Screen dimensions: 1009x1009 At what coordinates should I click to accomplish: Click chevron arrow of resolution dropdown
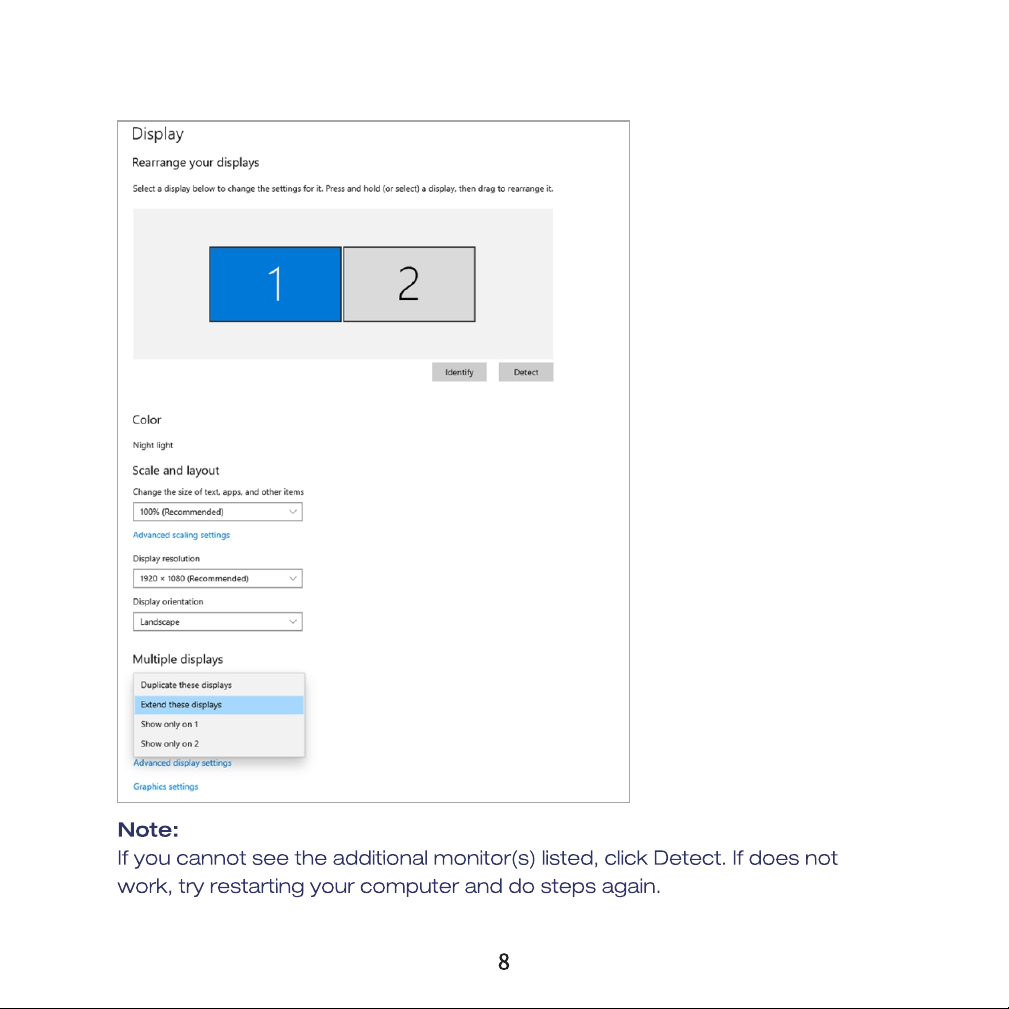pos(293,578)
